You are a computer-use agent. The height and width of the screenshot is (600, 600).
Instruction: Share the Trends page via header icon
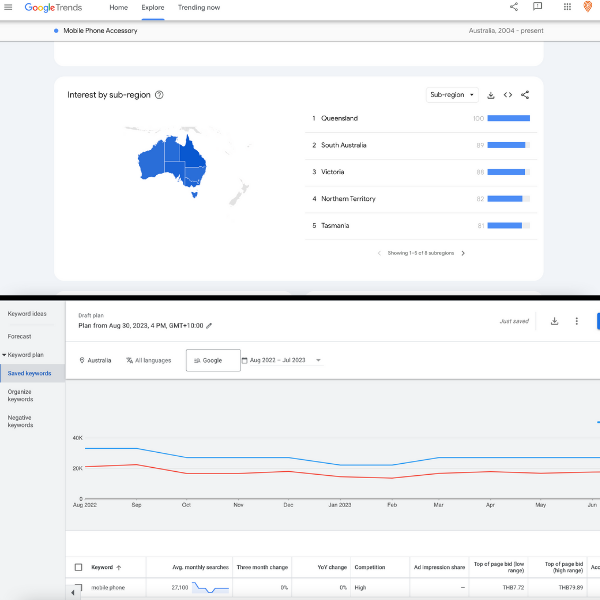pos(514,7)
